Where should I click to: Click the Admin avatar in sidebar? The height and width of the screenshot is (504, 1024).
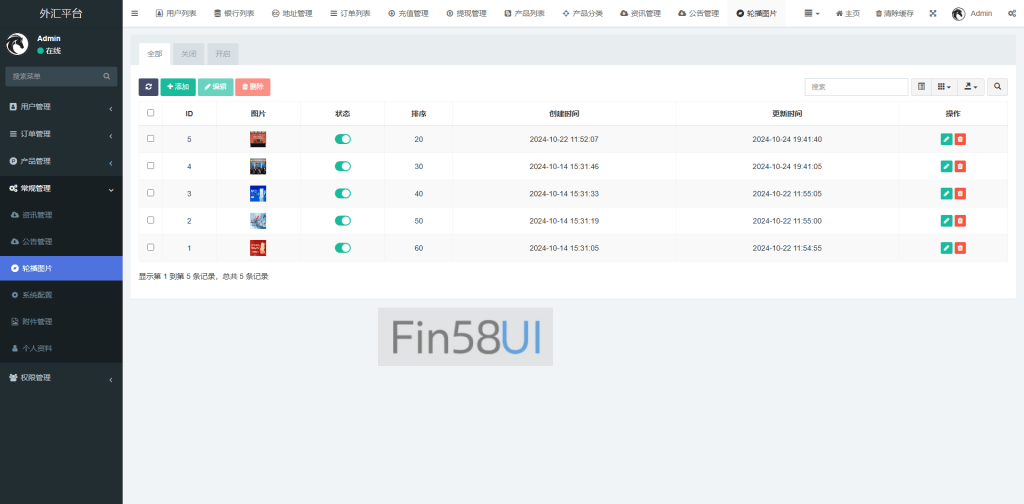(x=16, y=44)
